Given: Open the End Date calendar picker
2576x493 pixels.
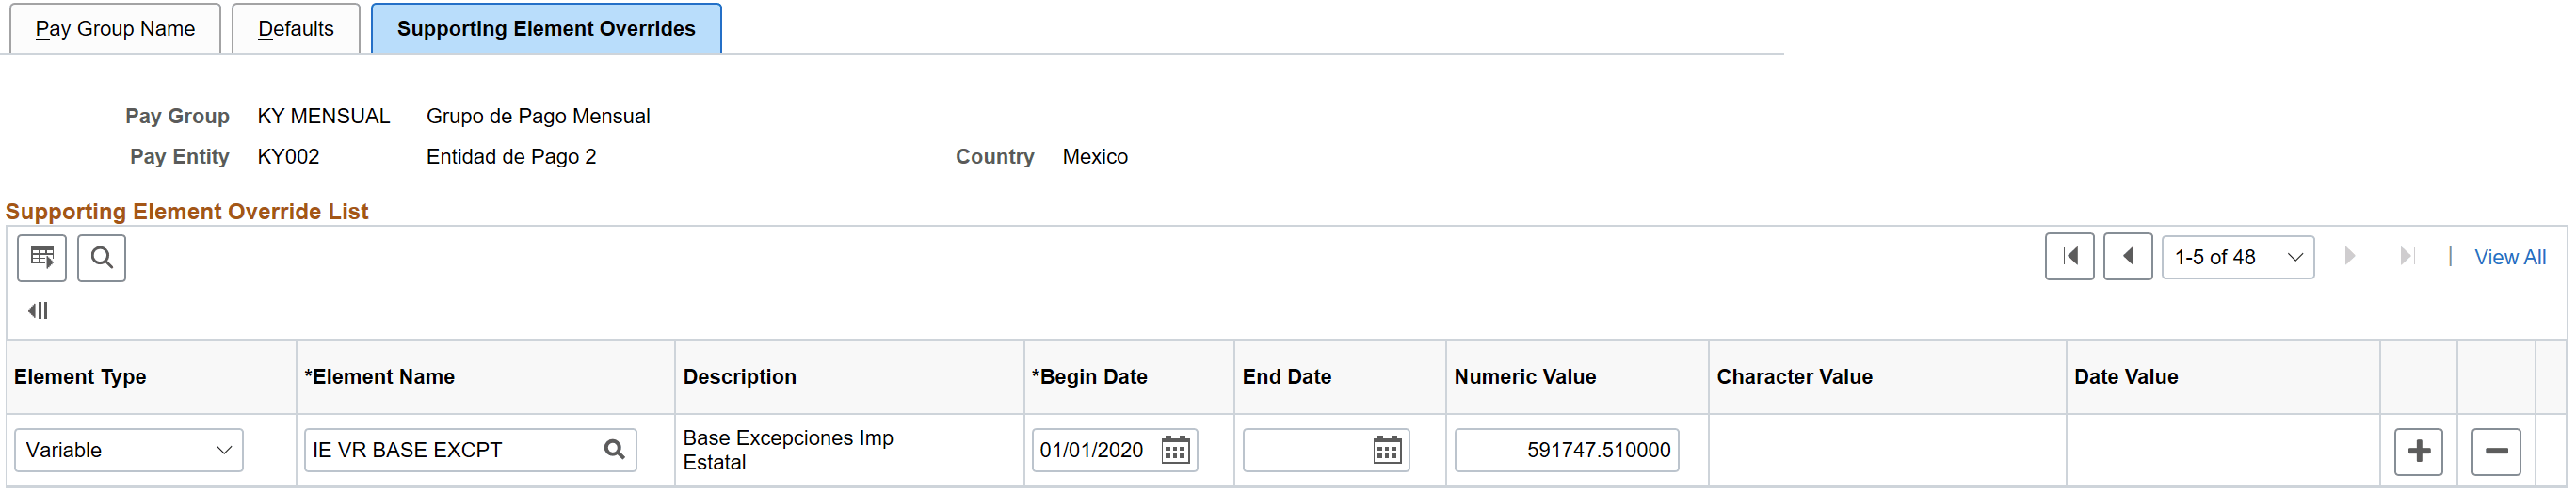Looking at the screenshot, I should tap(1386, 450).
